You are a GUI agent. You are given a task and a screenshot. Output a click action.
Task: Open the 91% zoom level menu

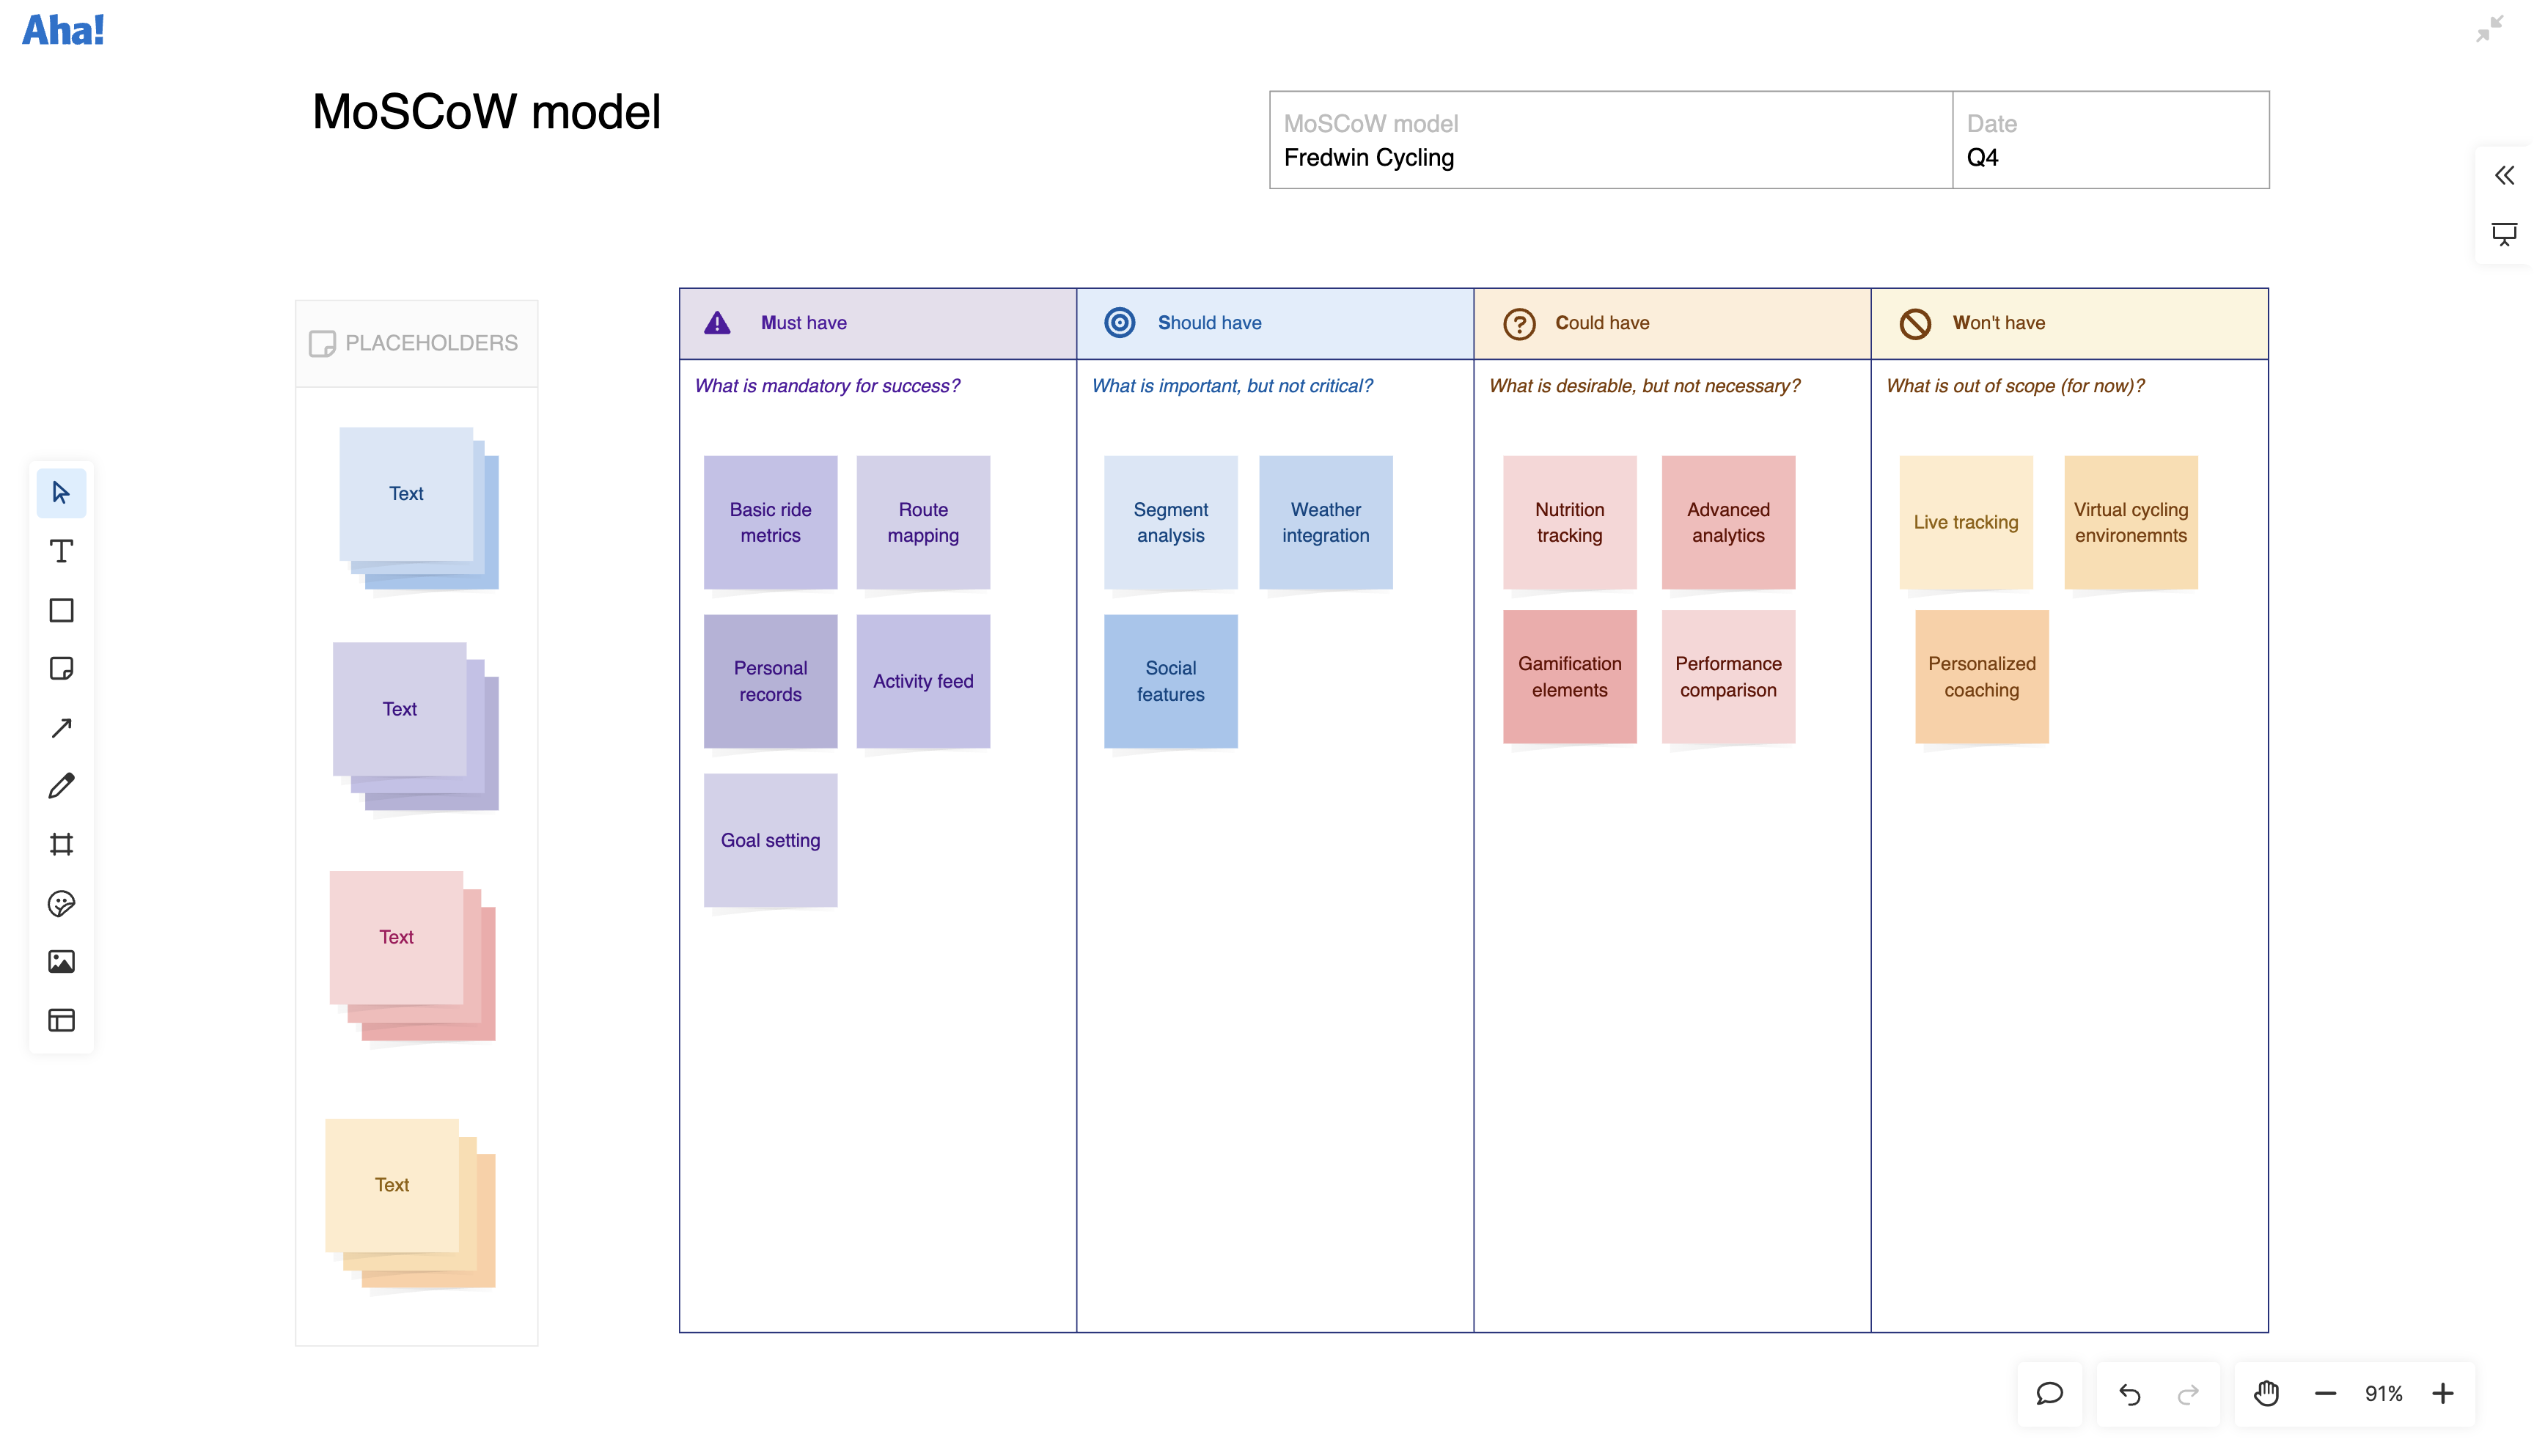coord(2383,1393)
